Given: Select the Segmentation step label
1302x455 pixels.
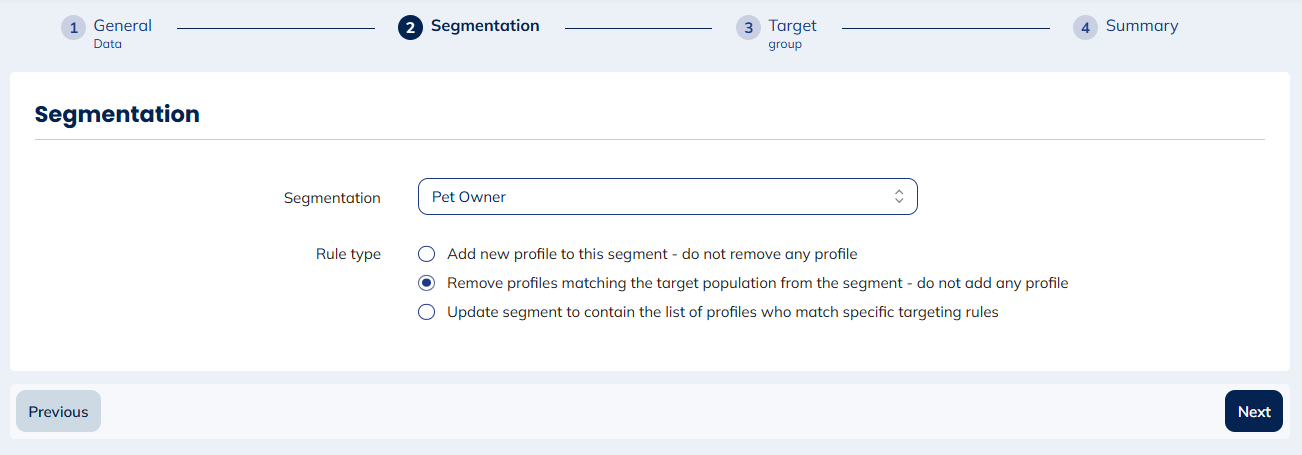Looking at the screenshot, I should click(x=484, y=26).
